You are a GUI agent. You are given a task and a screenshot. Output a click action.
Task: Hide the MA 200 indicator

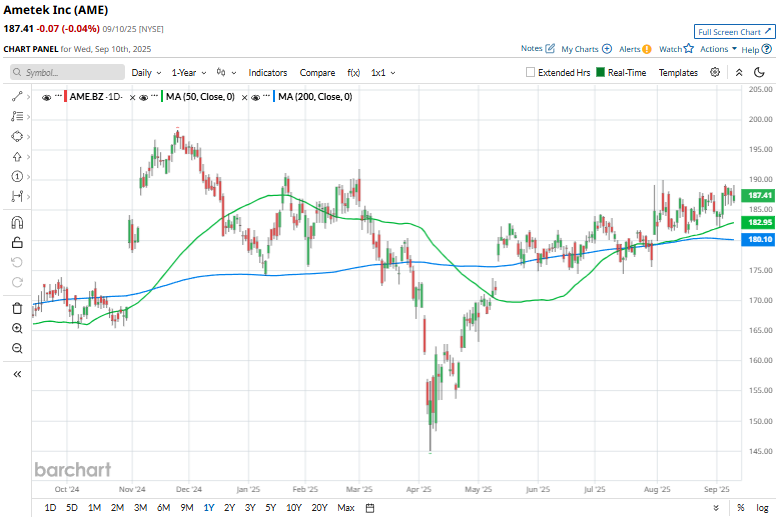pos(256,97)
